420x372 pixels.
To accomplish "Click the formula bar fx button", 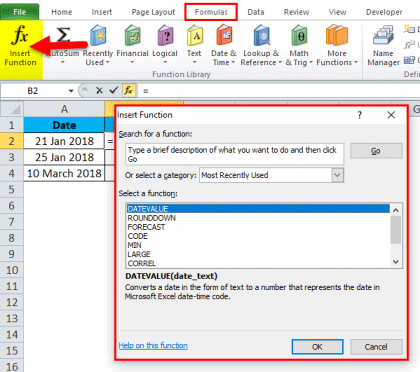I will click(129, 90).
